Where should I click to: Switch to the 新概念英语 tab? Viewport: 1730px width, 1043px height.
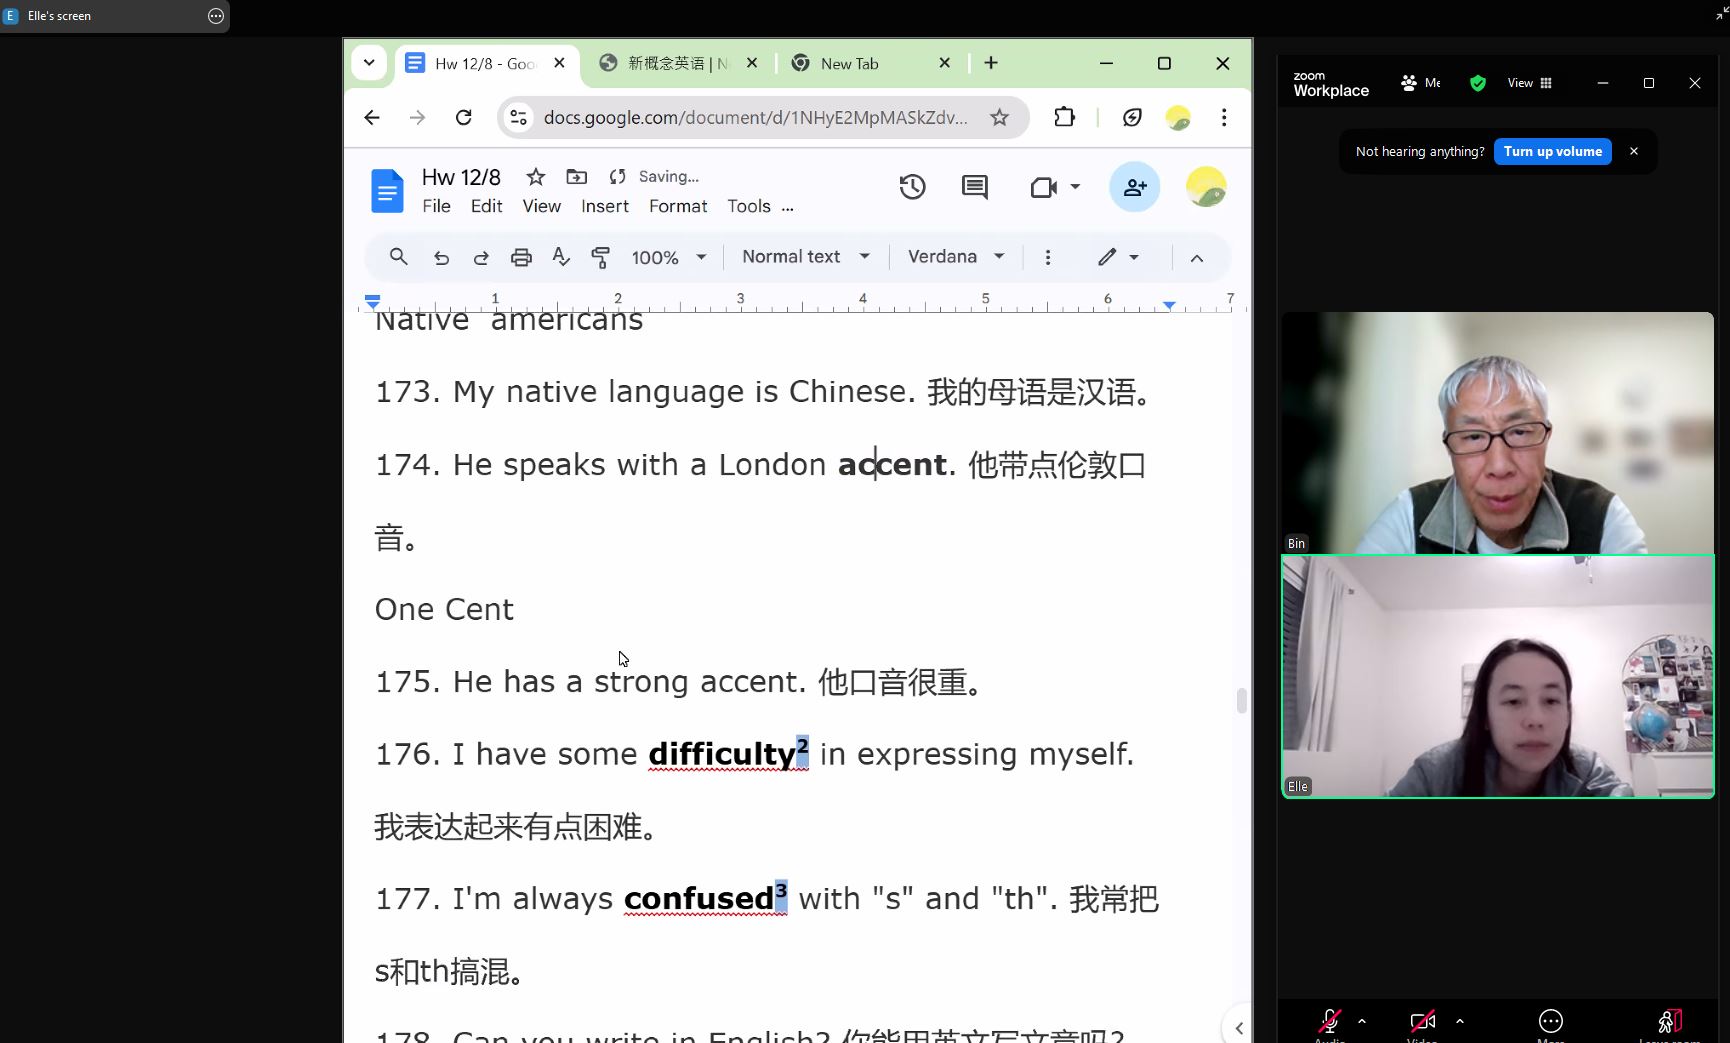[679, 63]
